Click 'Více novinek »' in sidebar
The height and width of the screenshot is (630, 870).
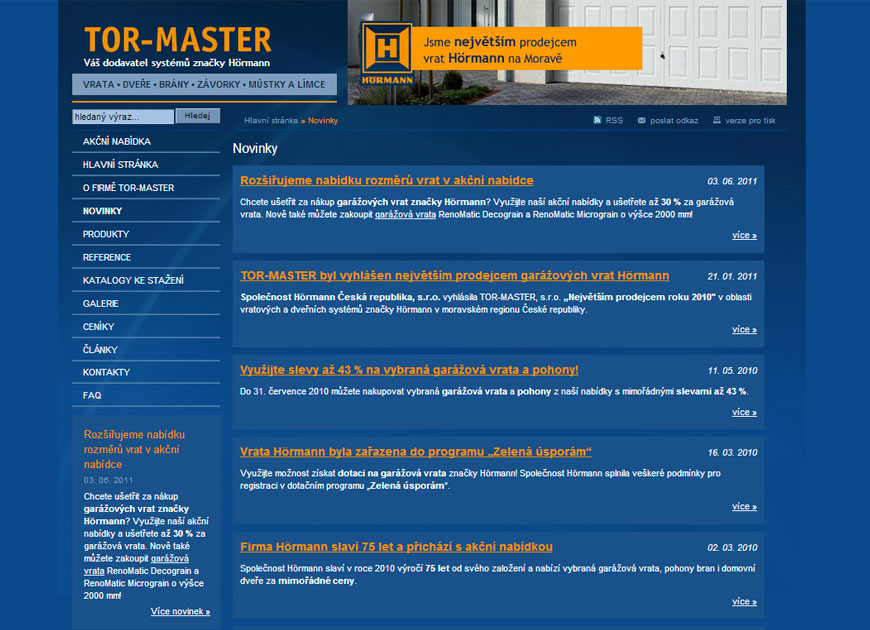(180, 612)
